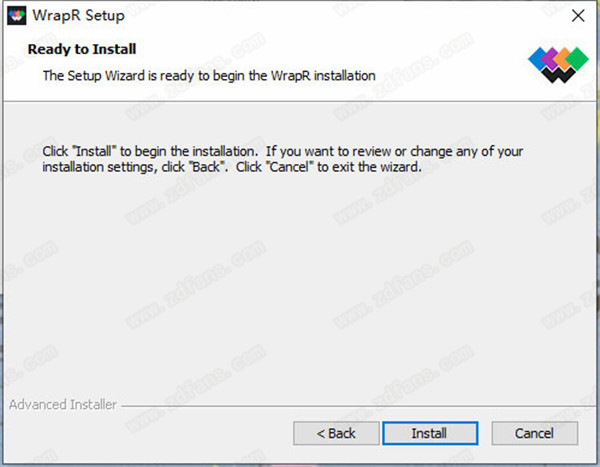Screen dimensions: 600x467
Task: Click the purple diamond of the WrapR logo
Action: (551, 59)
